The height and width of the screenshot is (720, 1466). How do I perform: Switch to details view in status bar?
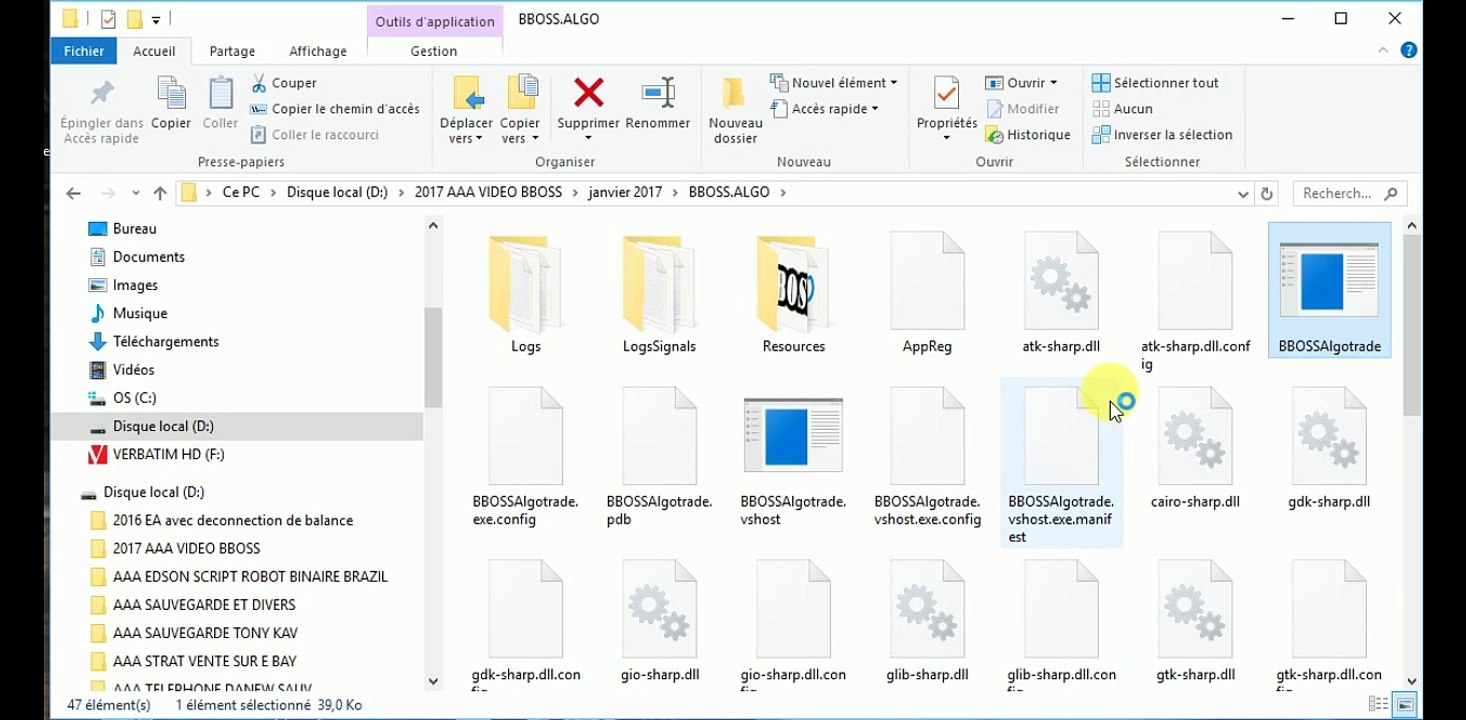(x=1378, y=705)
